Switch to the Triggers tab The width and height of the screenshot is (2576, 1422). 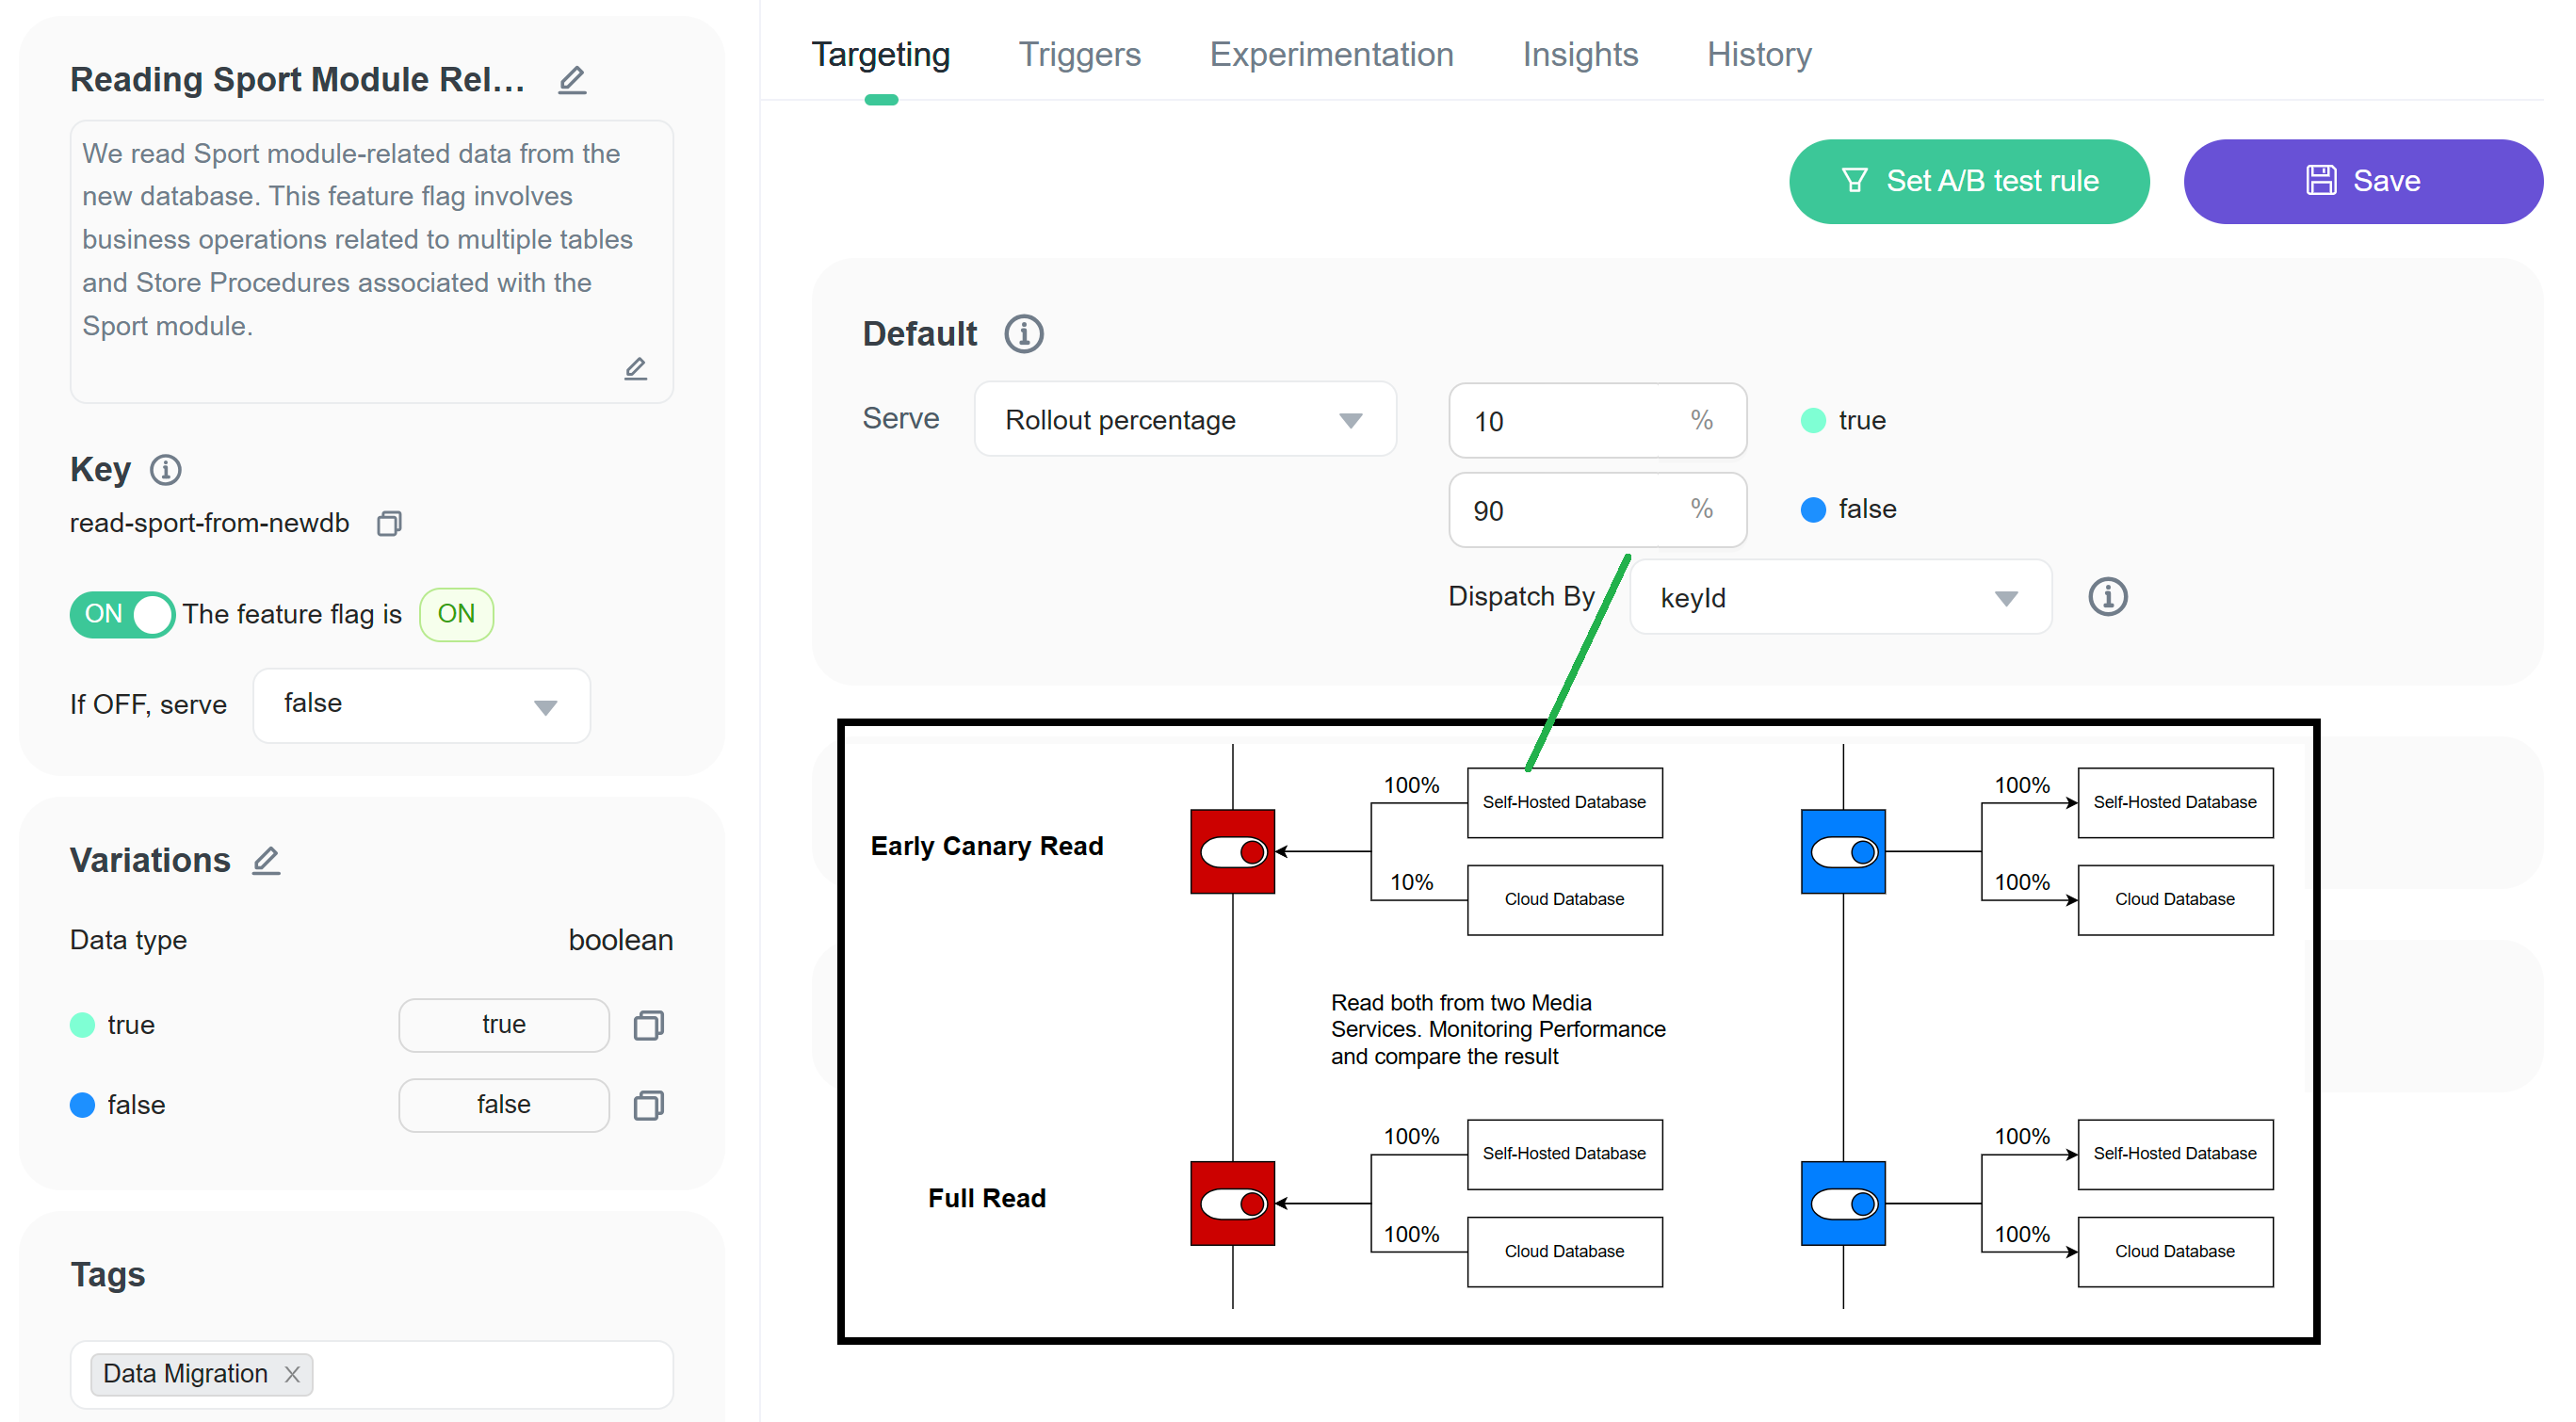pyautogui.click(x=1079, y=54)
